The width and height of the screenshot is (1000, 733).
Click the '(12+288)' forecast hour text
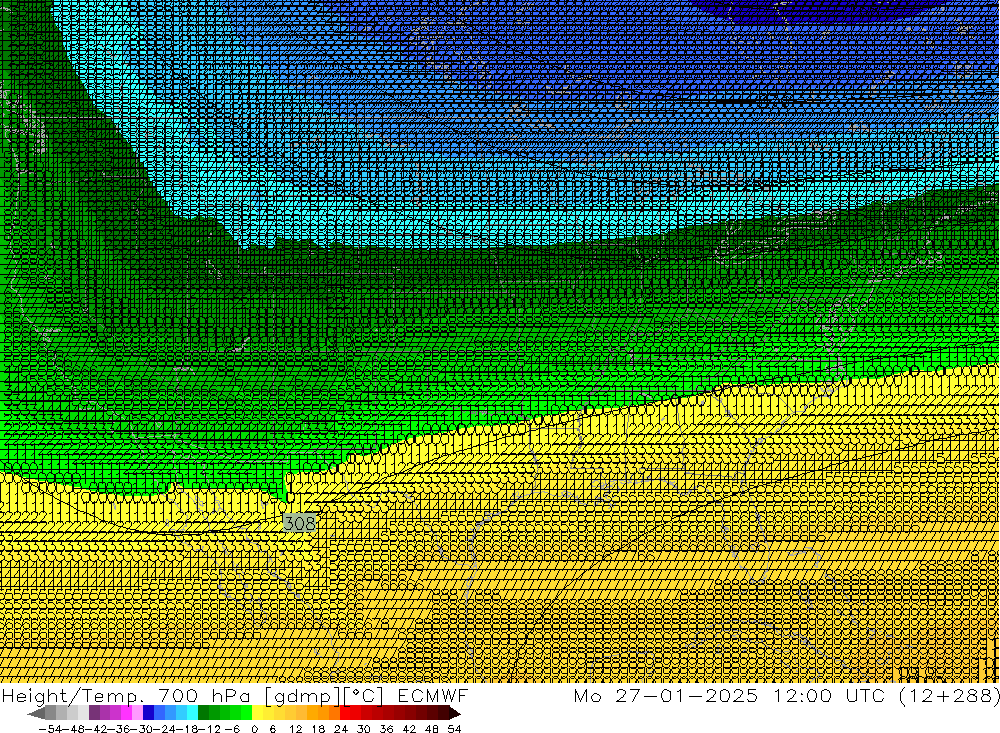(949, 695)
